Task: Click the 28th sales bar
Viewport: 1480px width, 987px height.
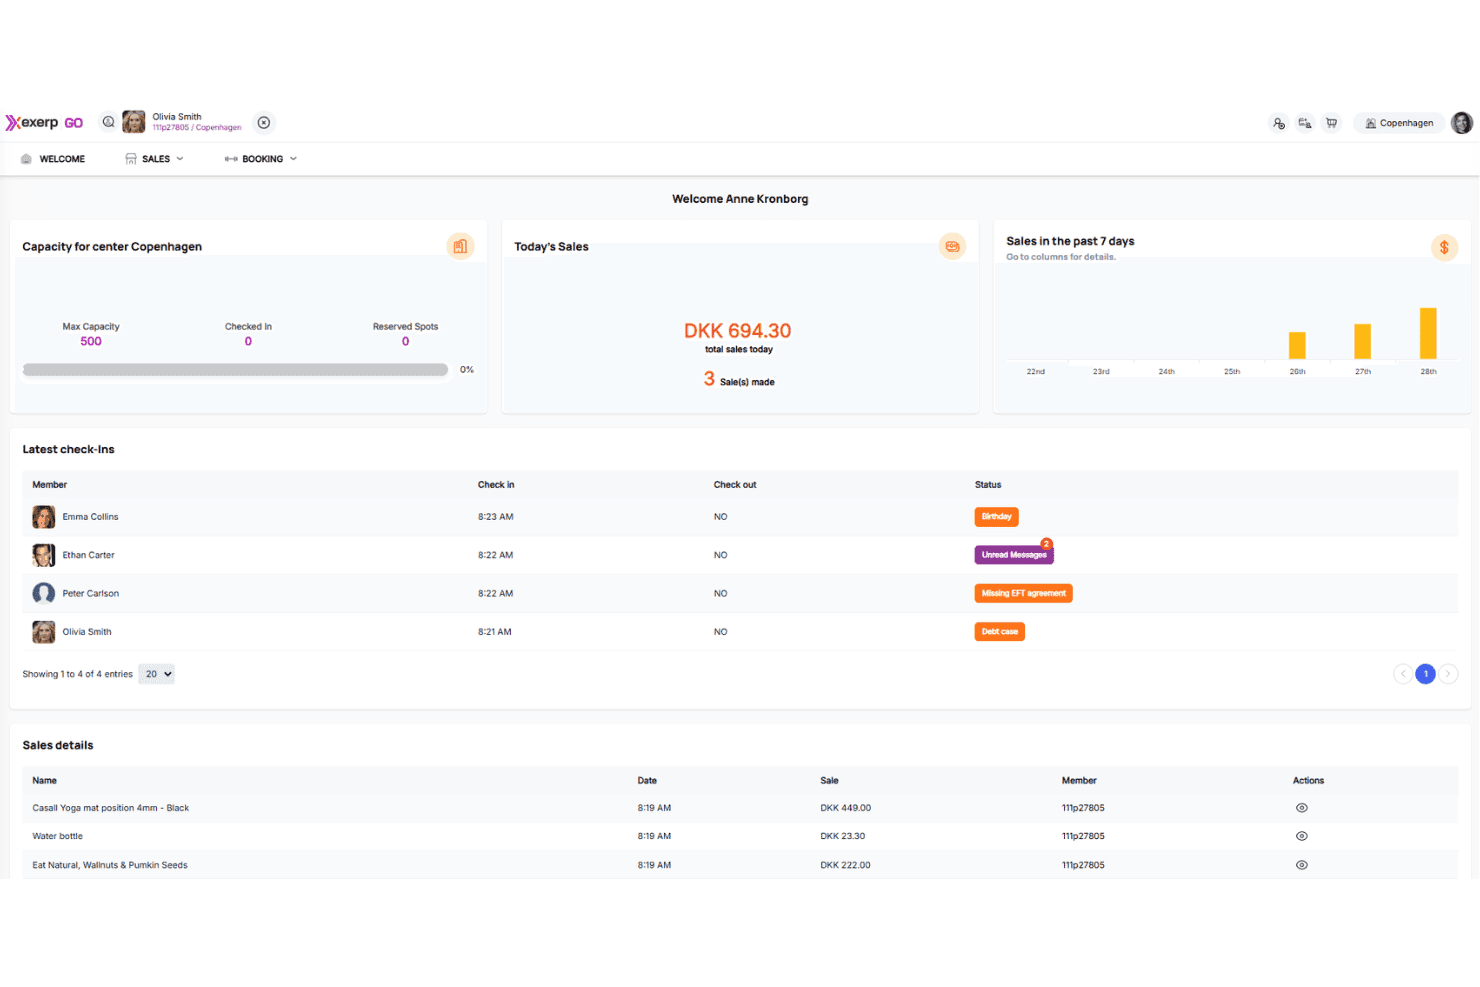Action: click(1428, 333)
